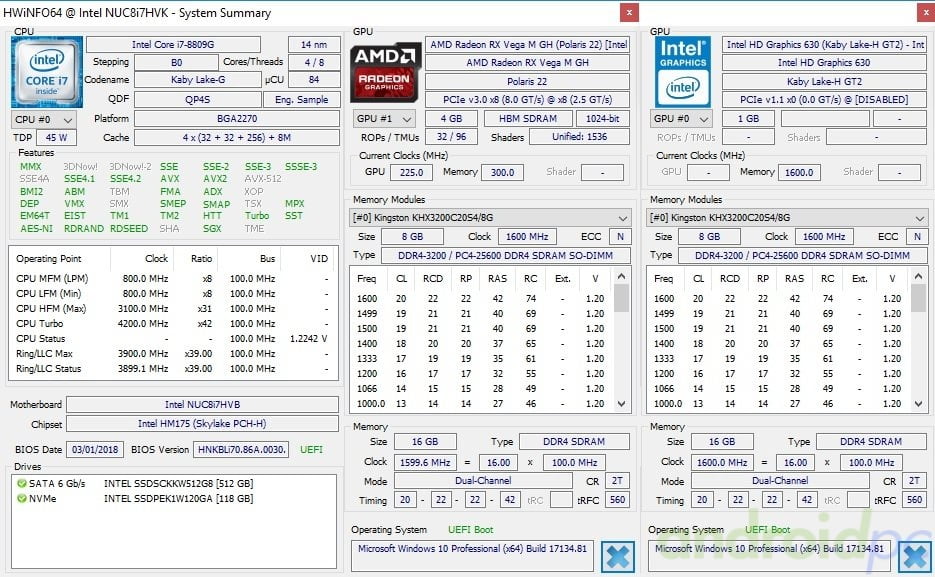Click the BIOS Version field
Viewport: 935px width, 577px height.
(x=241, y=450)
